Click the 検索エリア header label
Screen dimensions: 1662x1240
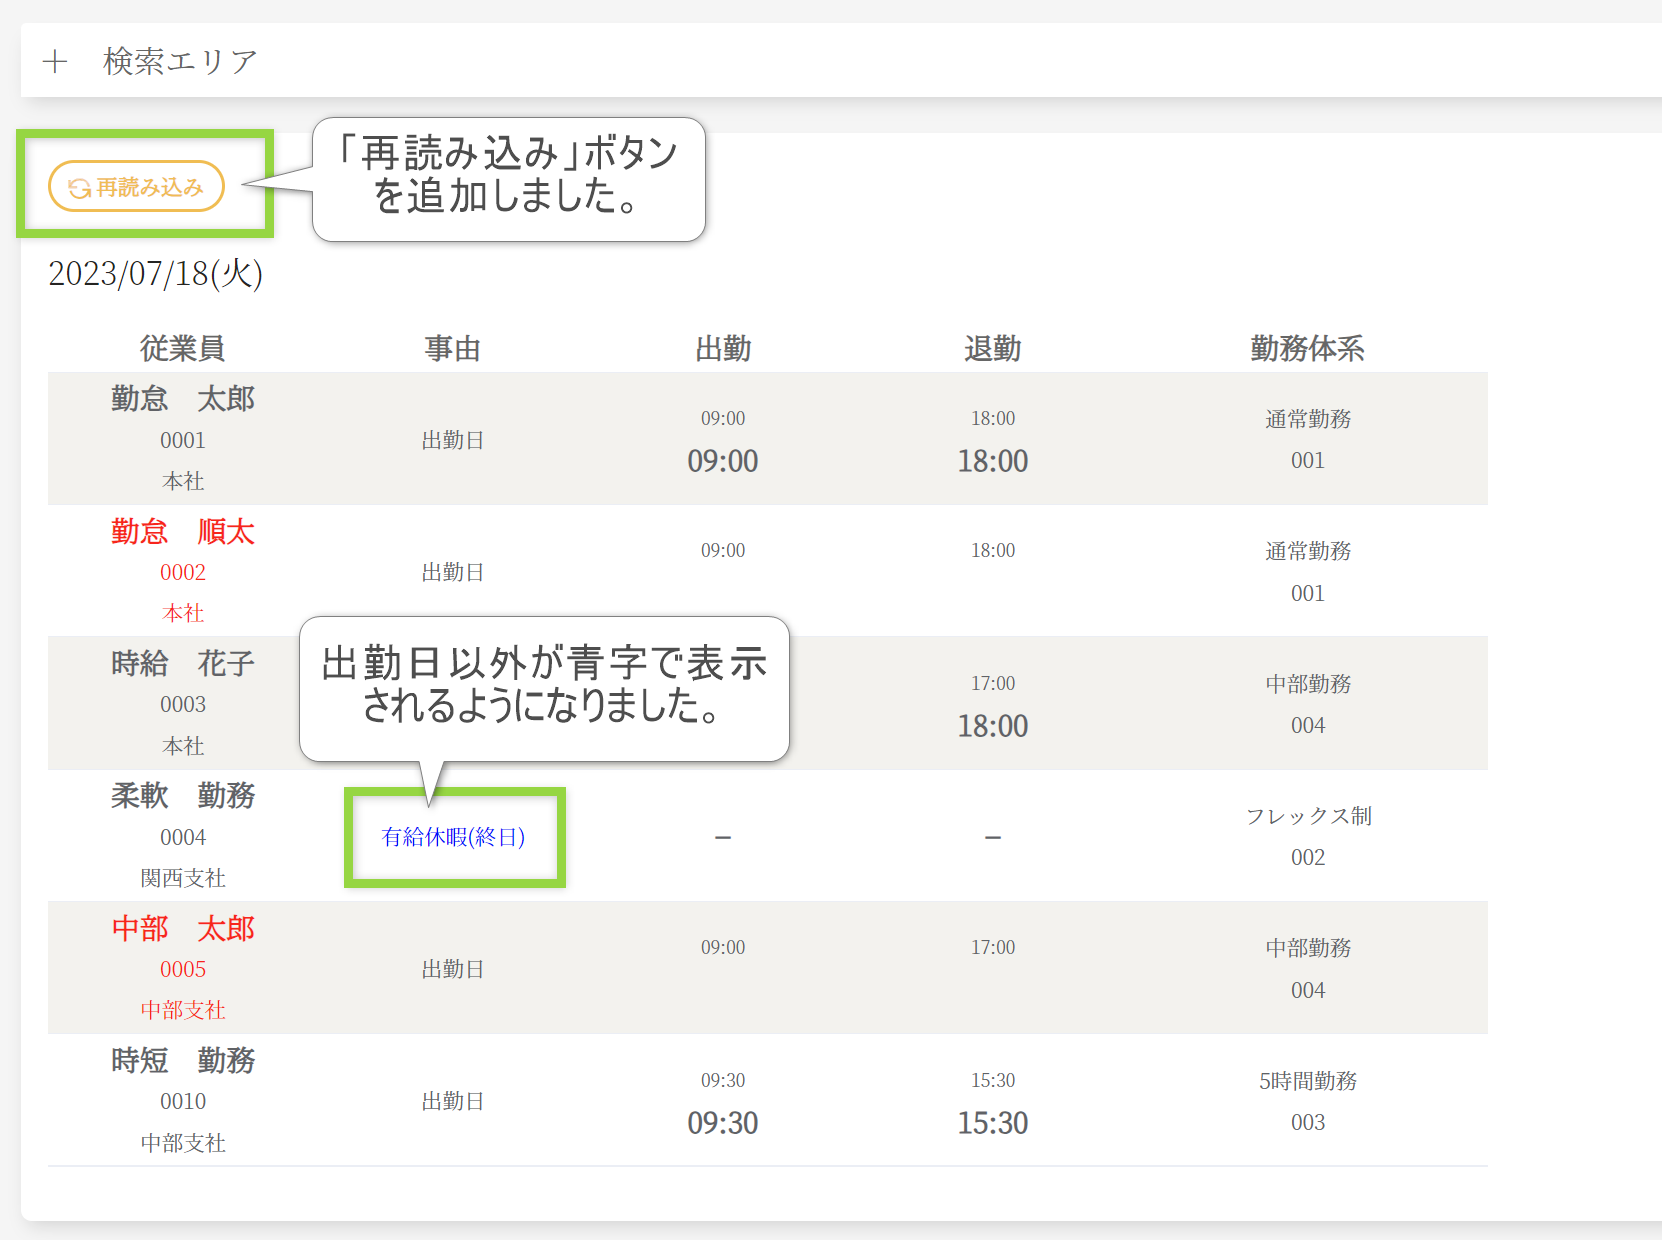coord(180,62)
